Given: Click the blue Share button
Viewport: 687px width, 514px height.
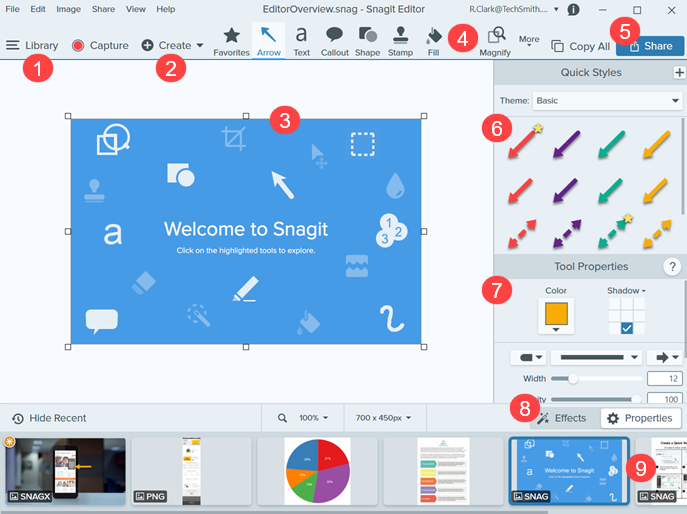Looking at the screenshot, I should coord(650,46).
